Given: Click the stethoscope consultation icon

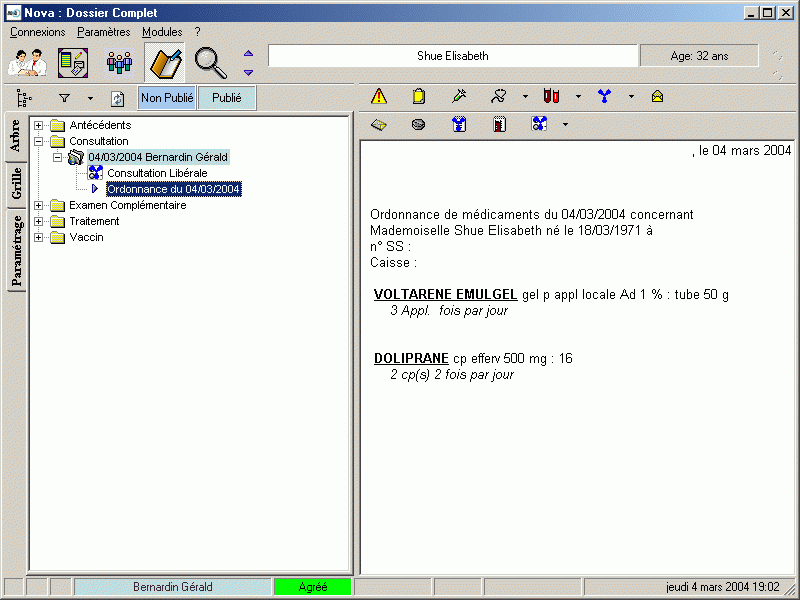Looking at the screenshot, I should pos(498,96).
